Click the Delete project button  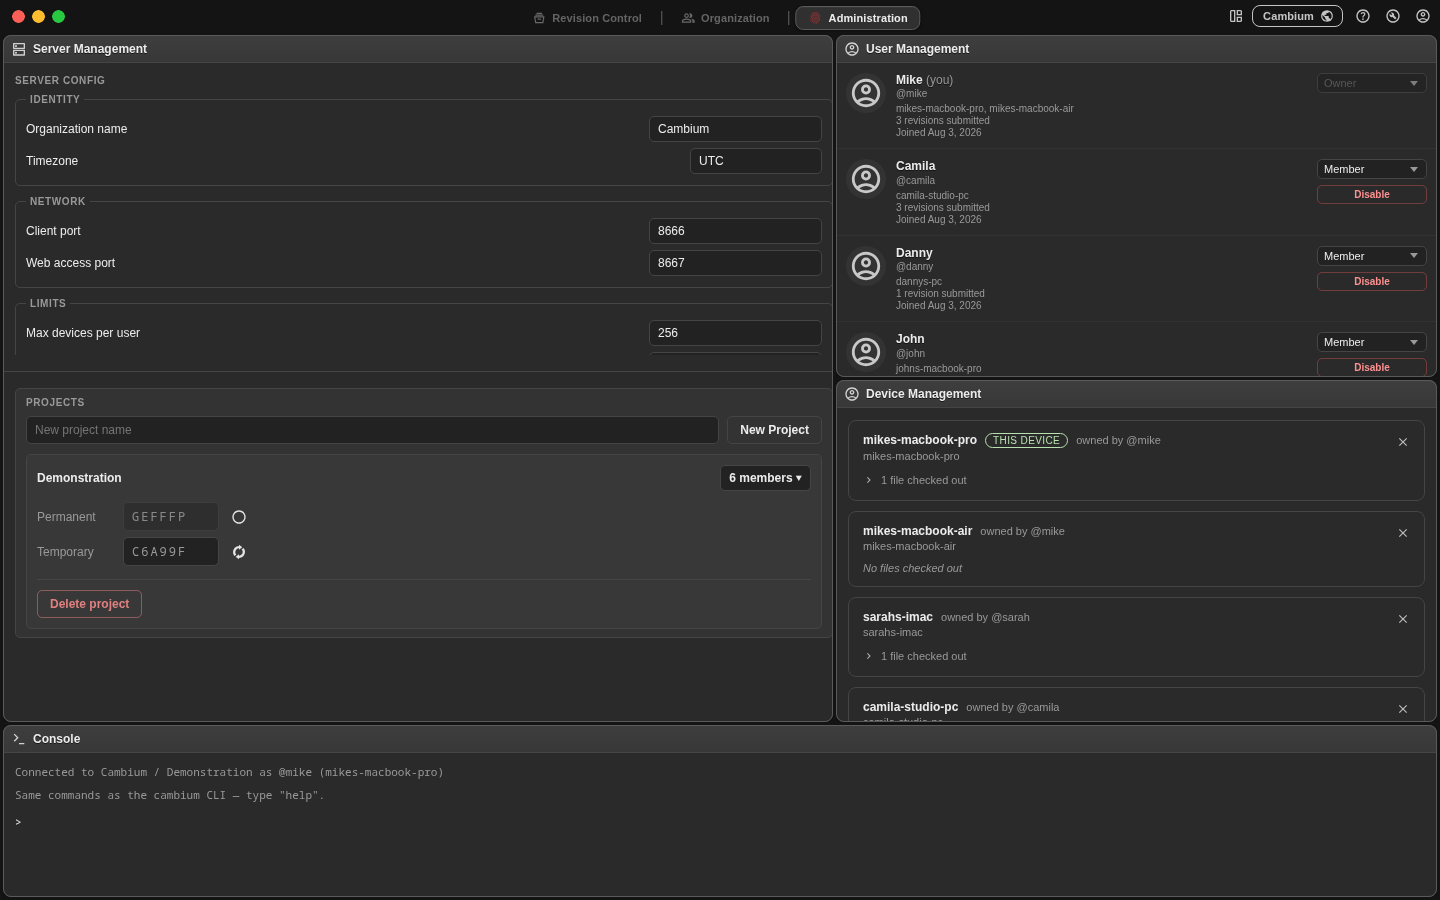89,604
